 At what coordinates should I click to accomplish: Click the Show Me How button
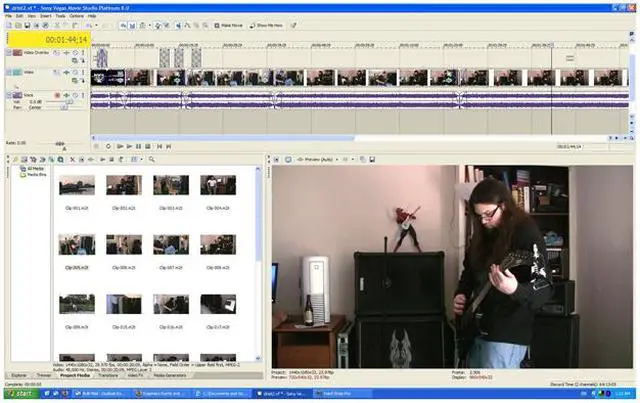click(263, 25)
